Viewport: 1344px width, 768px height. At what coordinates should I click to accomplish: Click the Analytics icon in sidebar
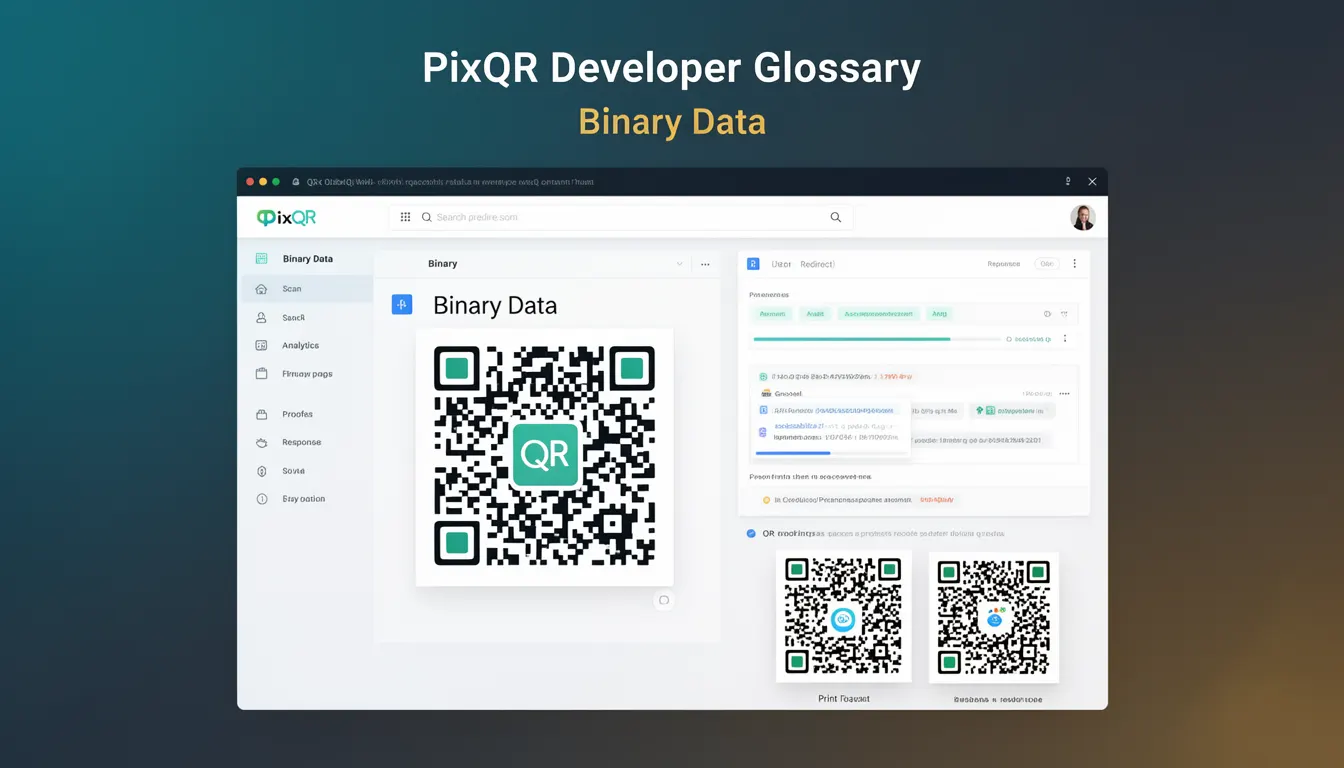pos(261,345)
